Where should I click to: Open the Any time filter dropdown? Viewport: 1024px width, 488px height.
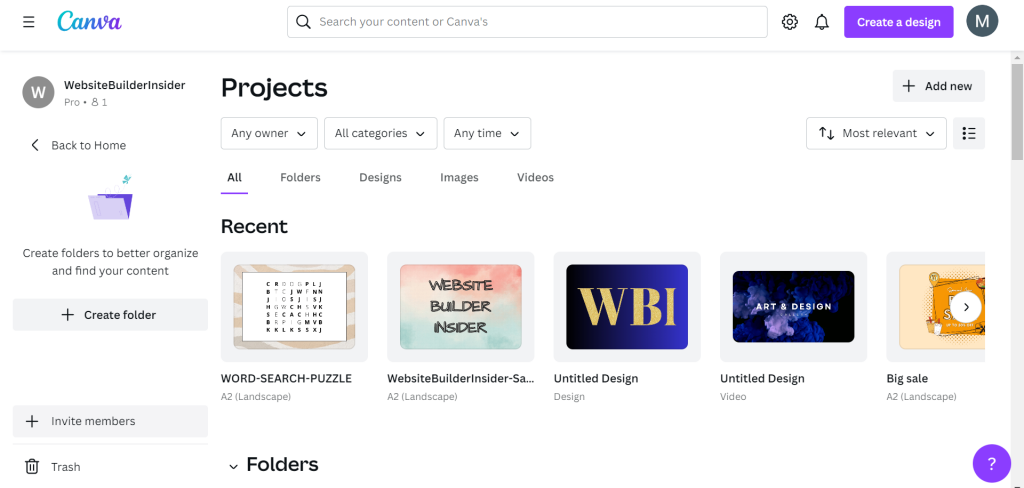[x=487, y=133]
